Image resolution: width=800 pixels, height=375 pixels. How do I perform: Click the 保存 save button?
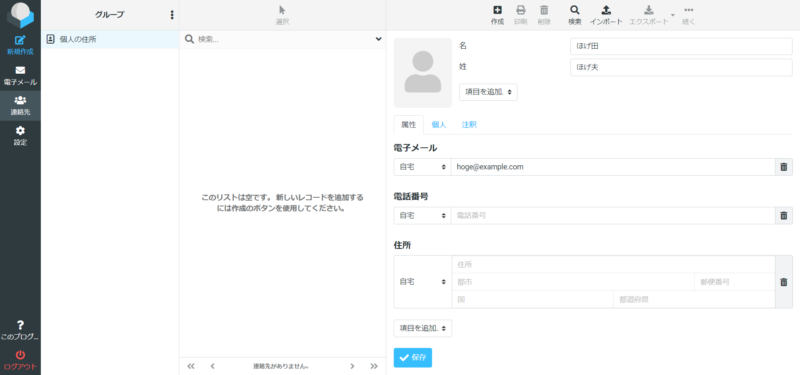click(413, 358)
